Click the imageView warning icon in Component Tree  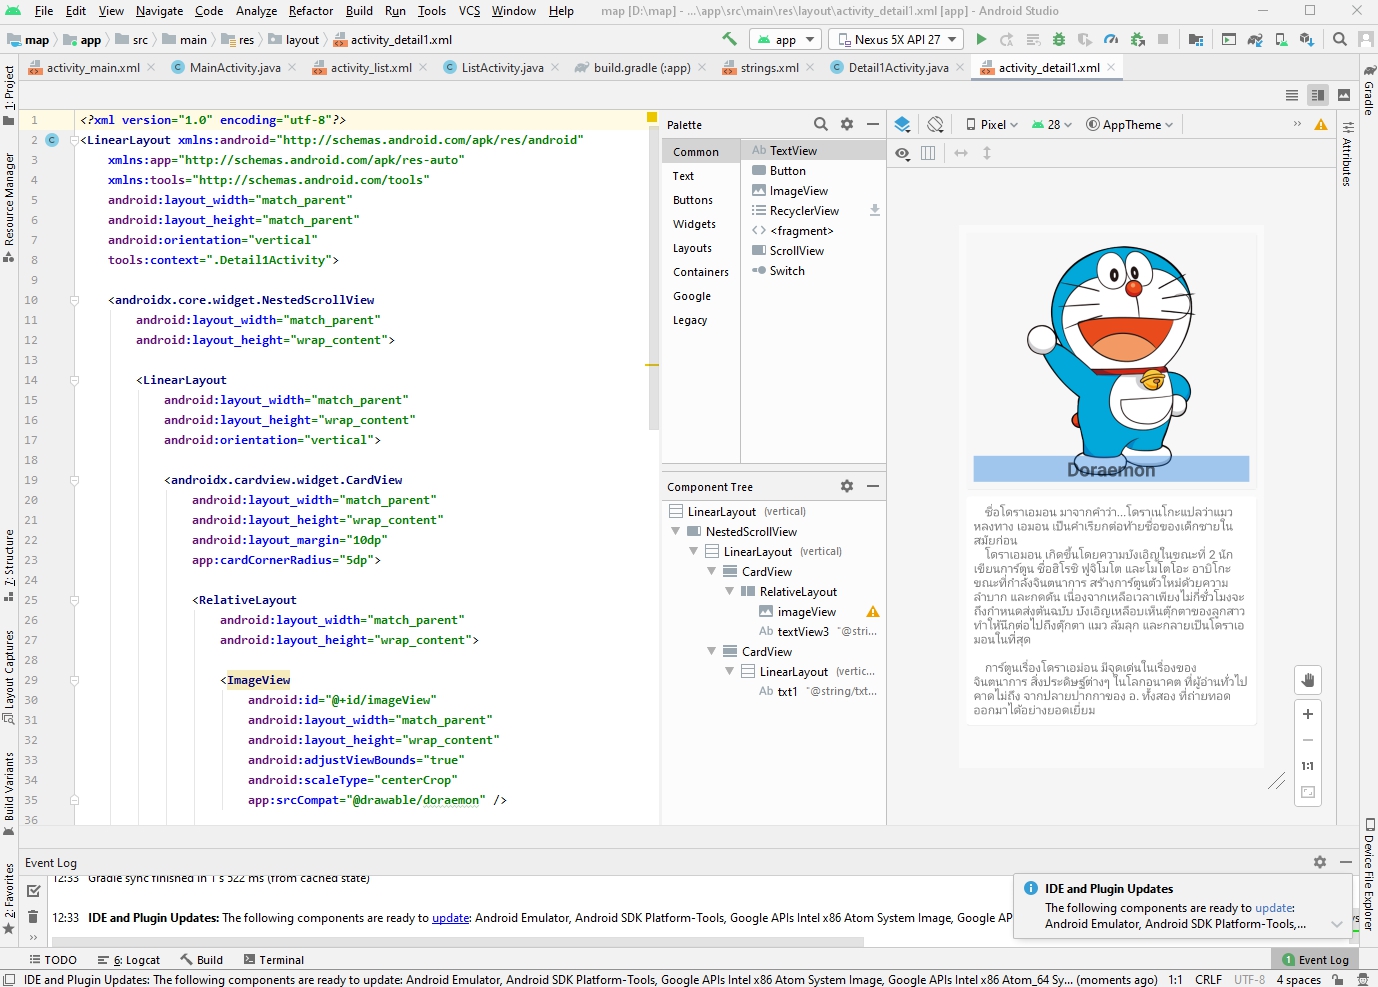(873, 612)
